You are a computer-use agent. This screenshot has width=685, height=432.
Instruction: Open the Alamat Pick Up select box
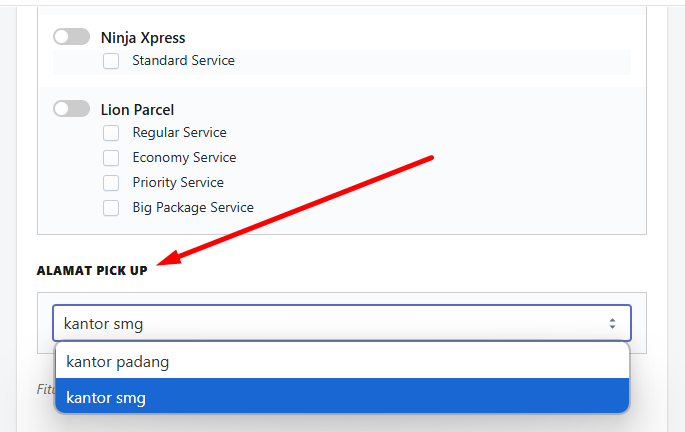click(x=342, y=323)
